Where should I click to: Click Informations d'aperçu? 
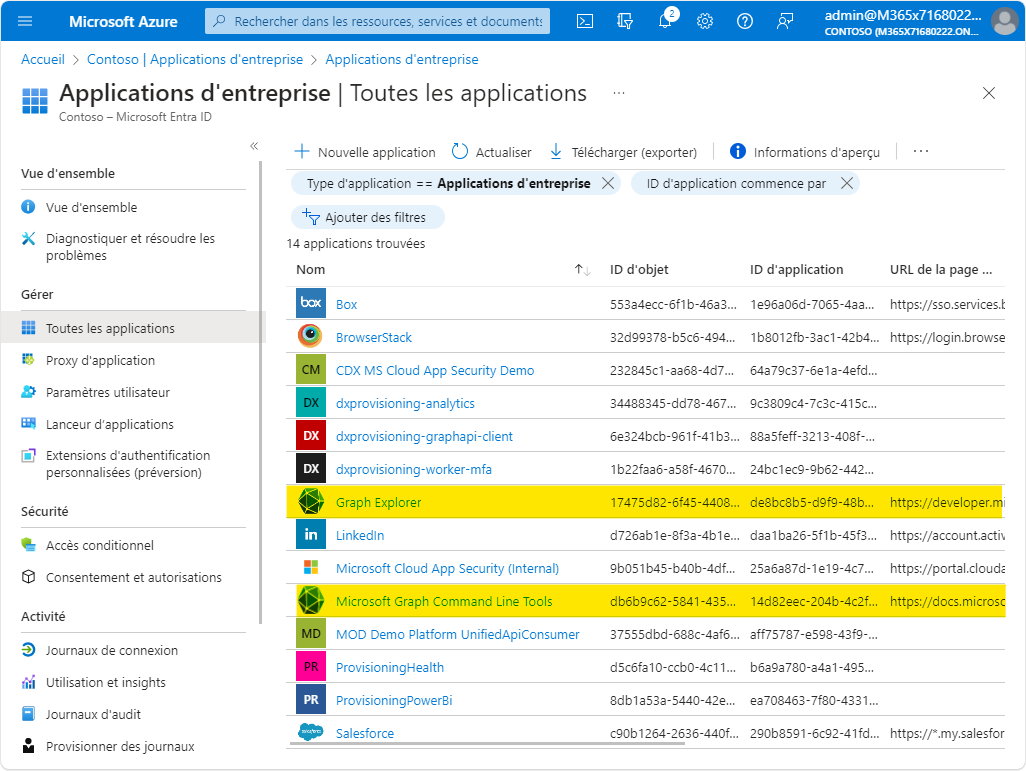804,152
